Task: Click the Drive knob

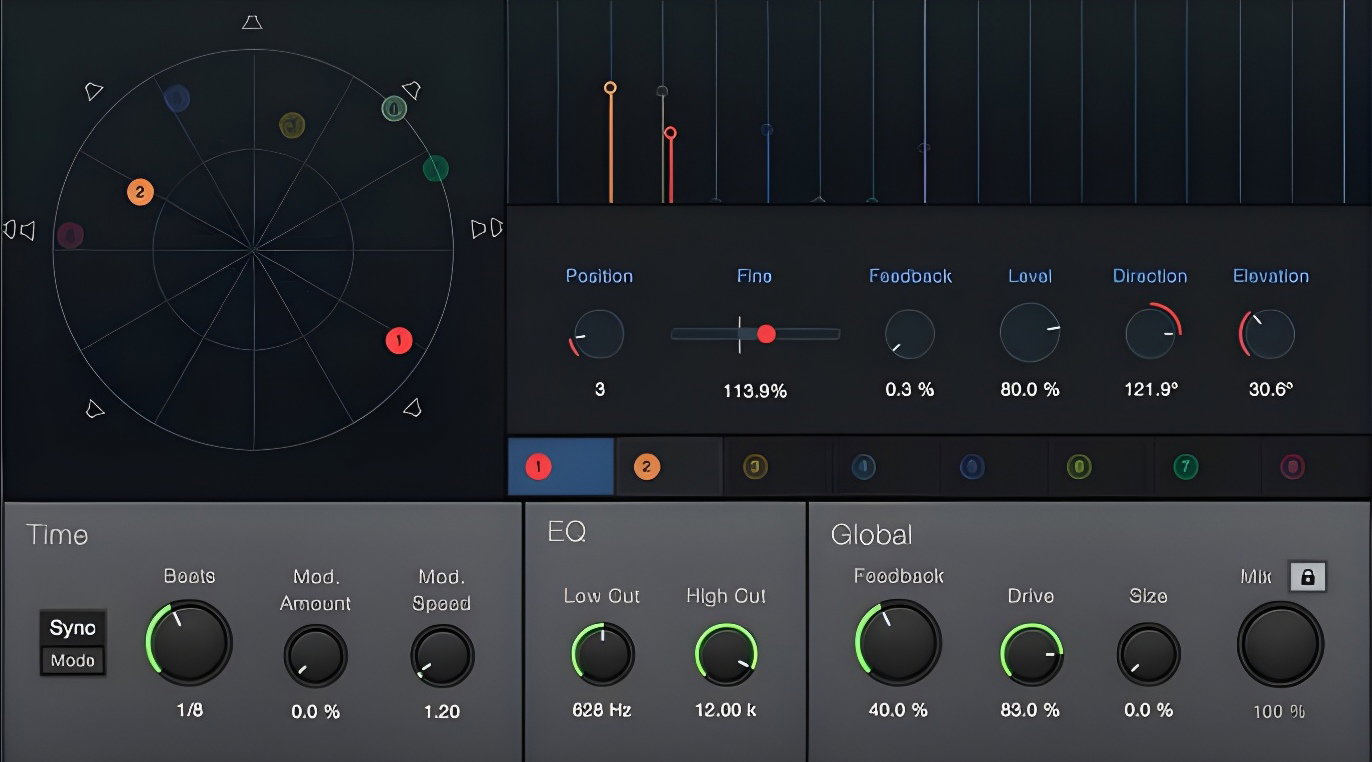Action: coord(1031,655)
